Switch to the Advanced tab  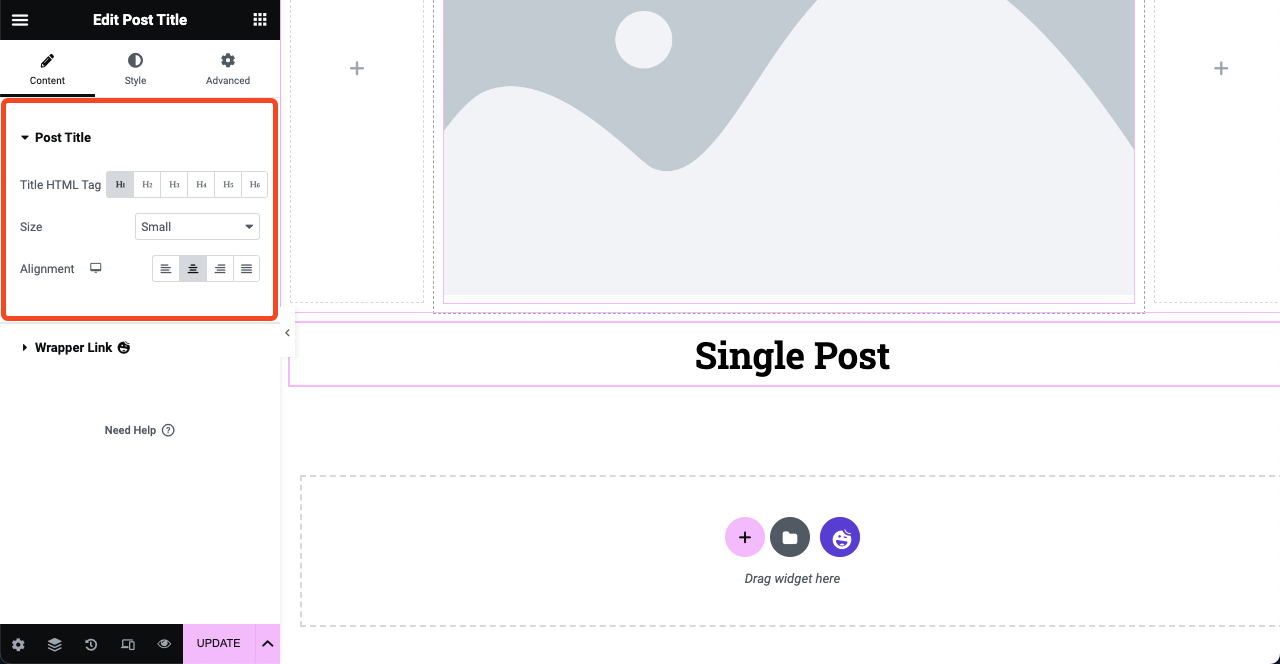228,69
